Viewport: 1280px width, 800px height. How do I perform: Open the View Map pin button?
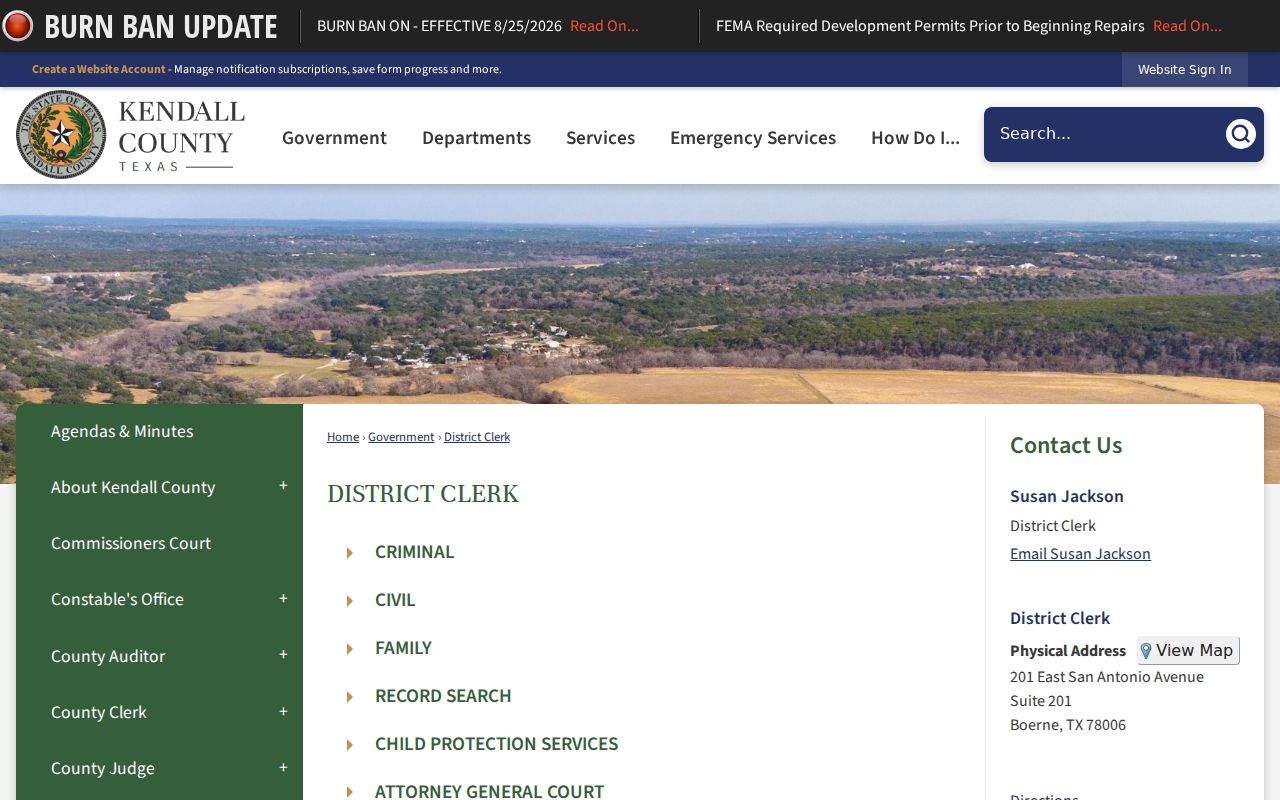(1188, 650)
